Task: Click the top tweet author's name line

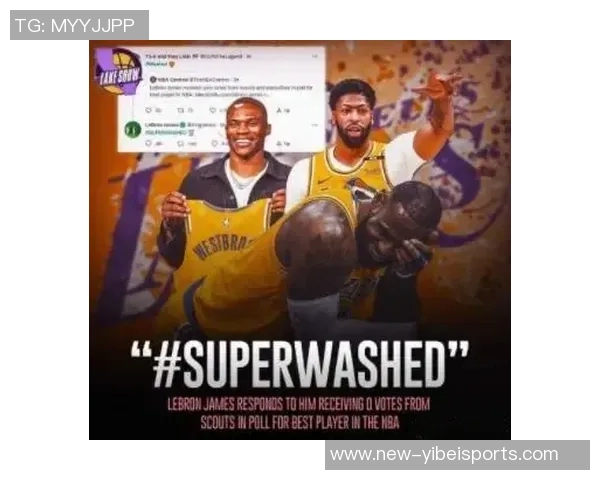Action: click(197, 56)
